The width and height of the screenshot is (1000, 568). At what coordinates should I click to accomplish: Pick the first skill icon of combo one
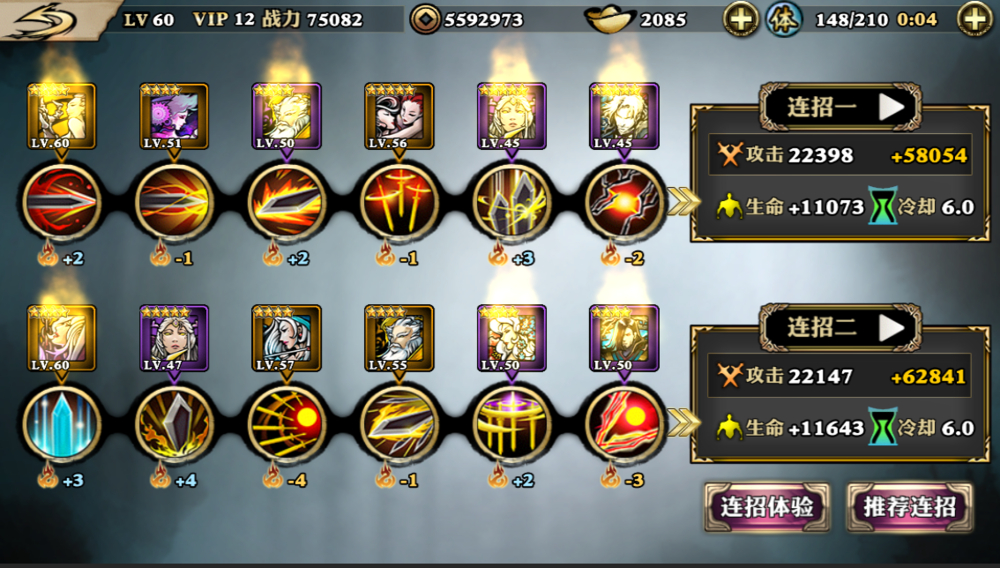[62, 202]
